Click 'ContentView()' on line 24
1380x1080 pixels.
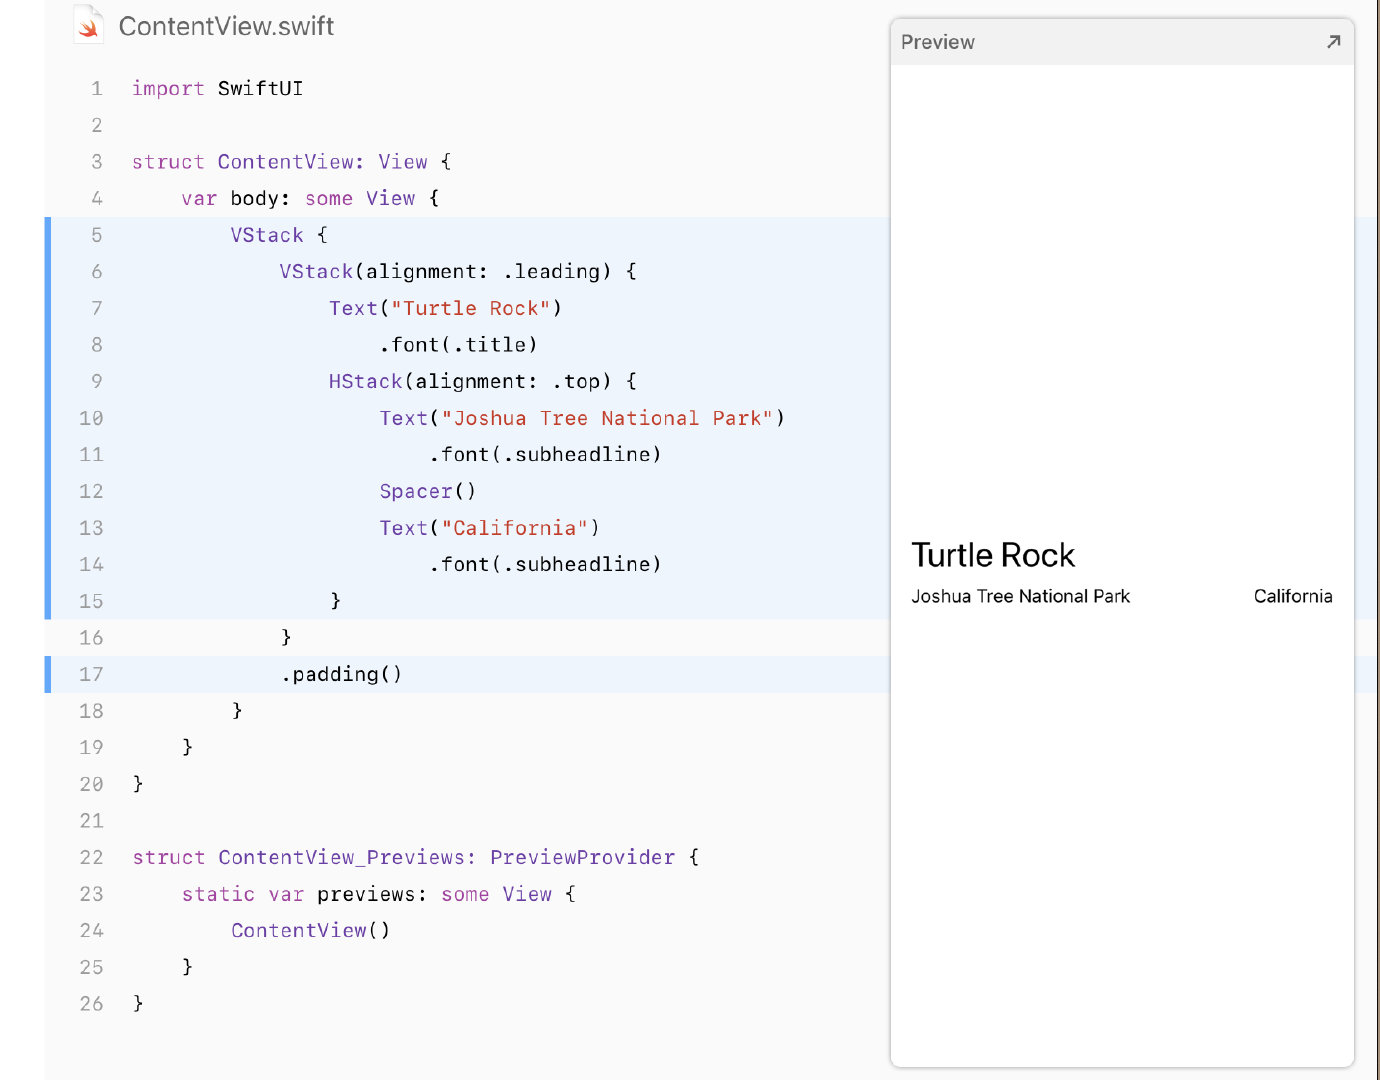(x=310, y=931)
